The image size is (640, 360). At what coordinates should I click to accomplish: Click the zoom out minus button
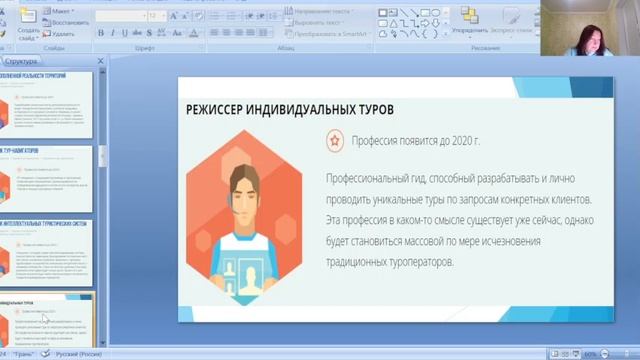pyautogui.click(x=605, y=354)
